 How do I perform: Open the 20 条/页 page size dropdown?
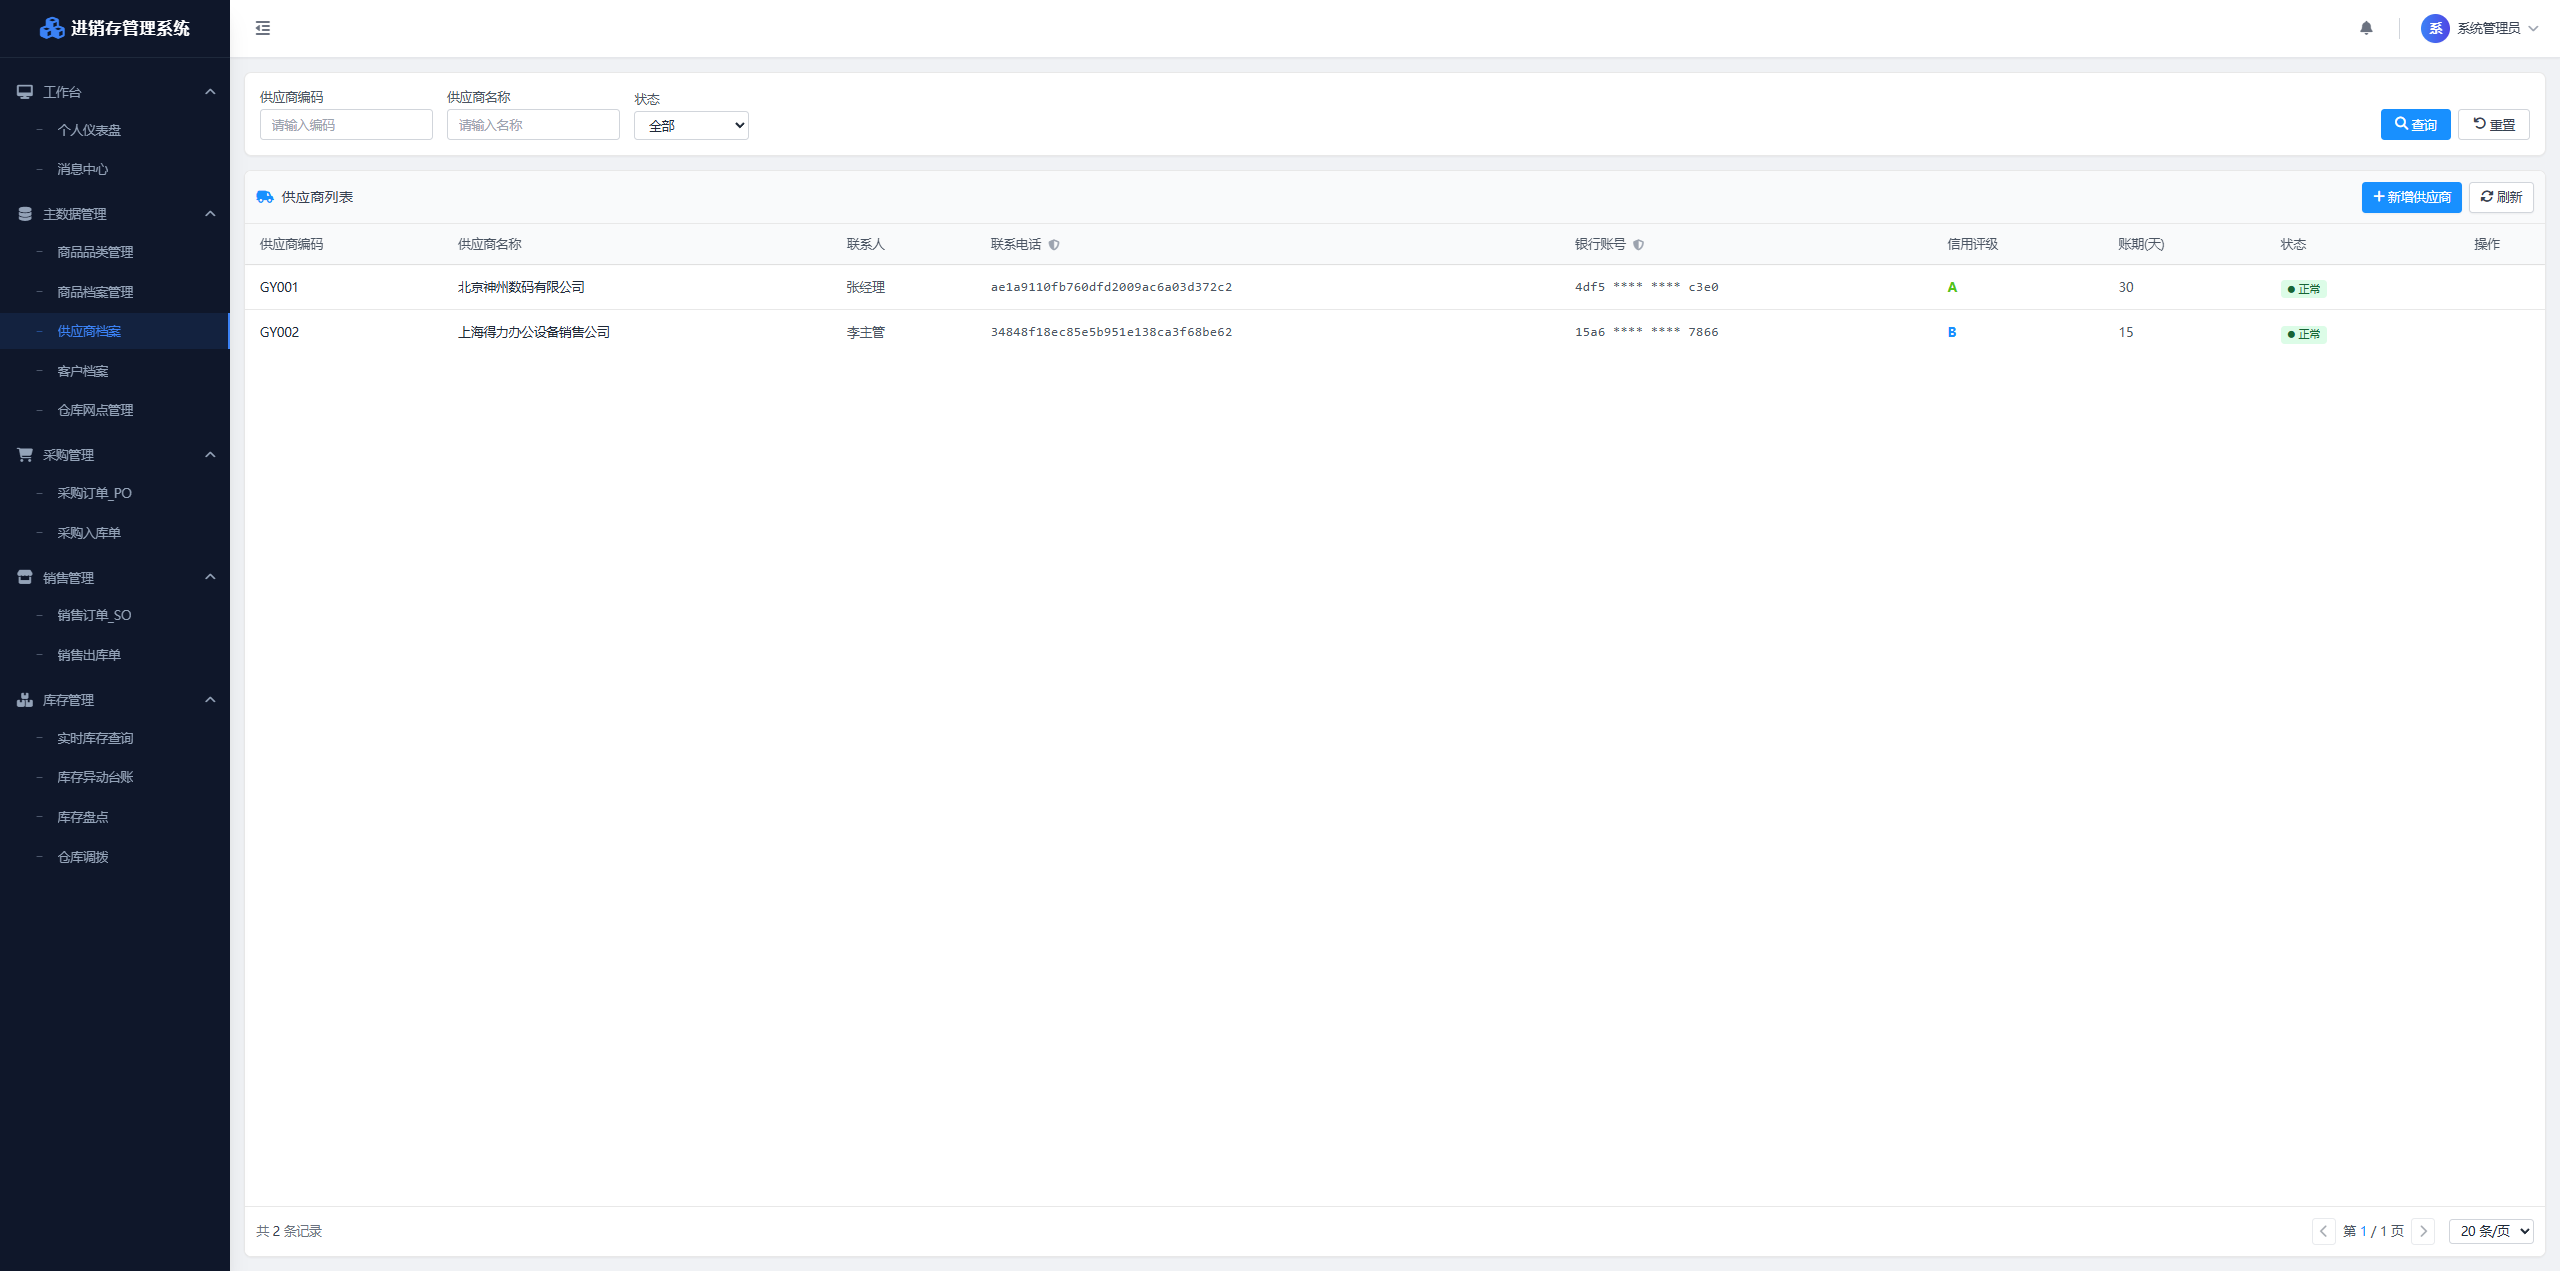pyautogui.click(x=2491, y=1231)
